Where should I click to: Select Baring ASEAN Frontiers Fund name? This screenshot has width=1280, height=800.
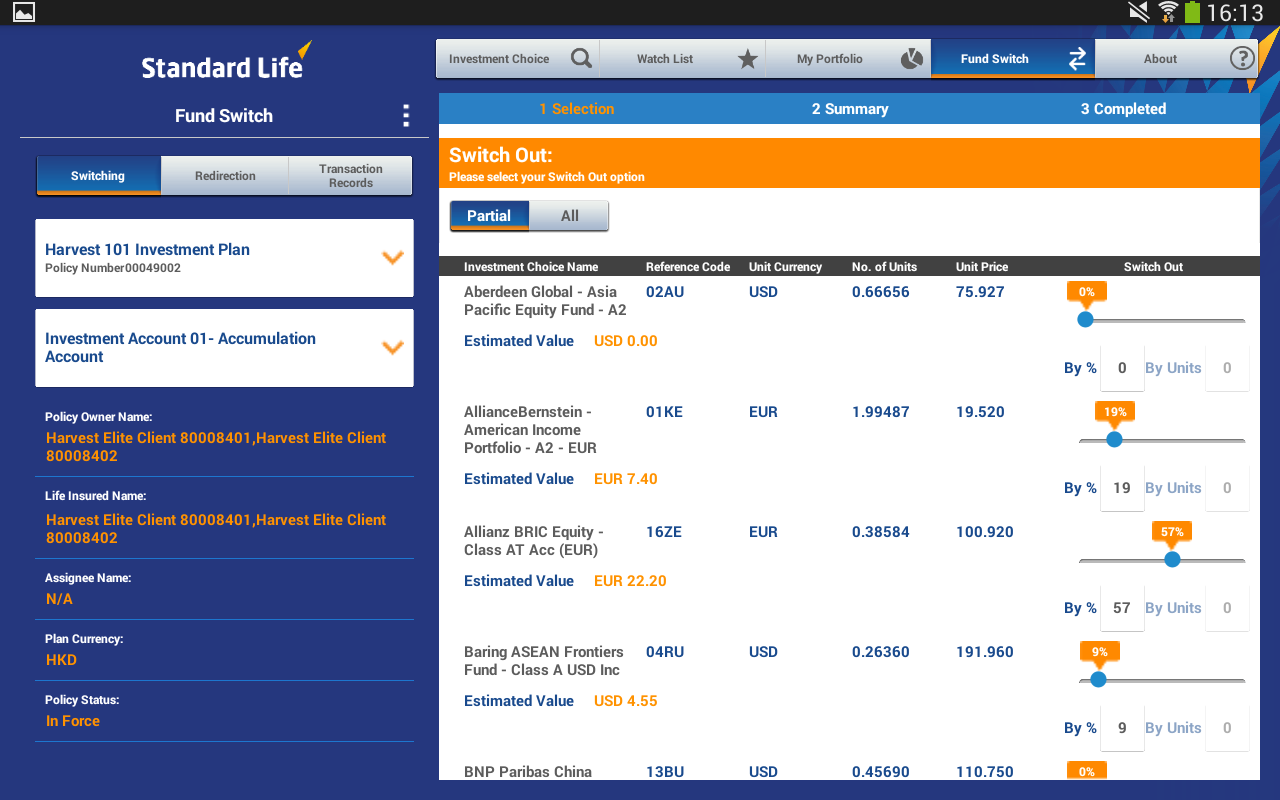click(x=543, y=661)
